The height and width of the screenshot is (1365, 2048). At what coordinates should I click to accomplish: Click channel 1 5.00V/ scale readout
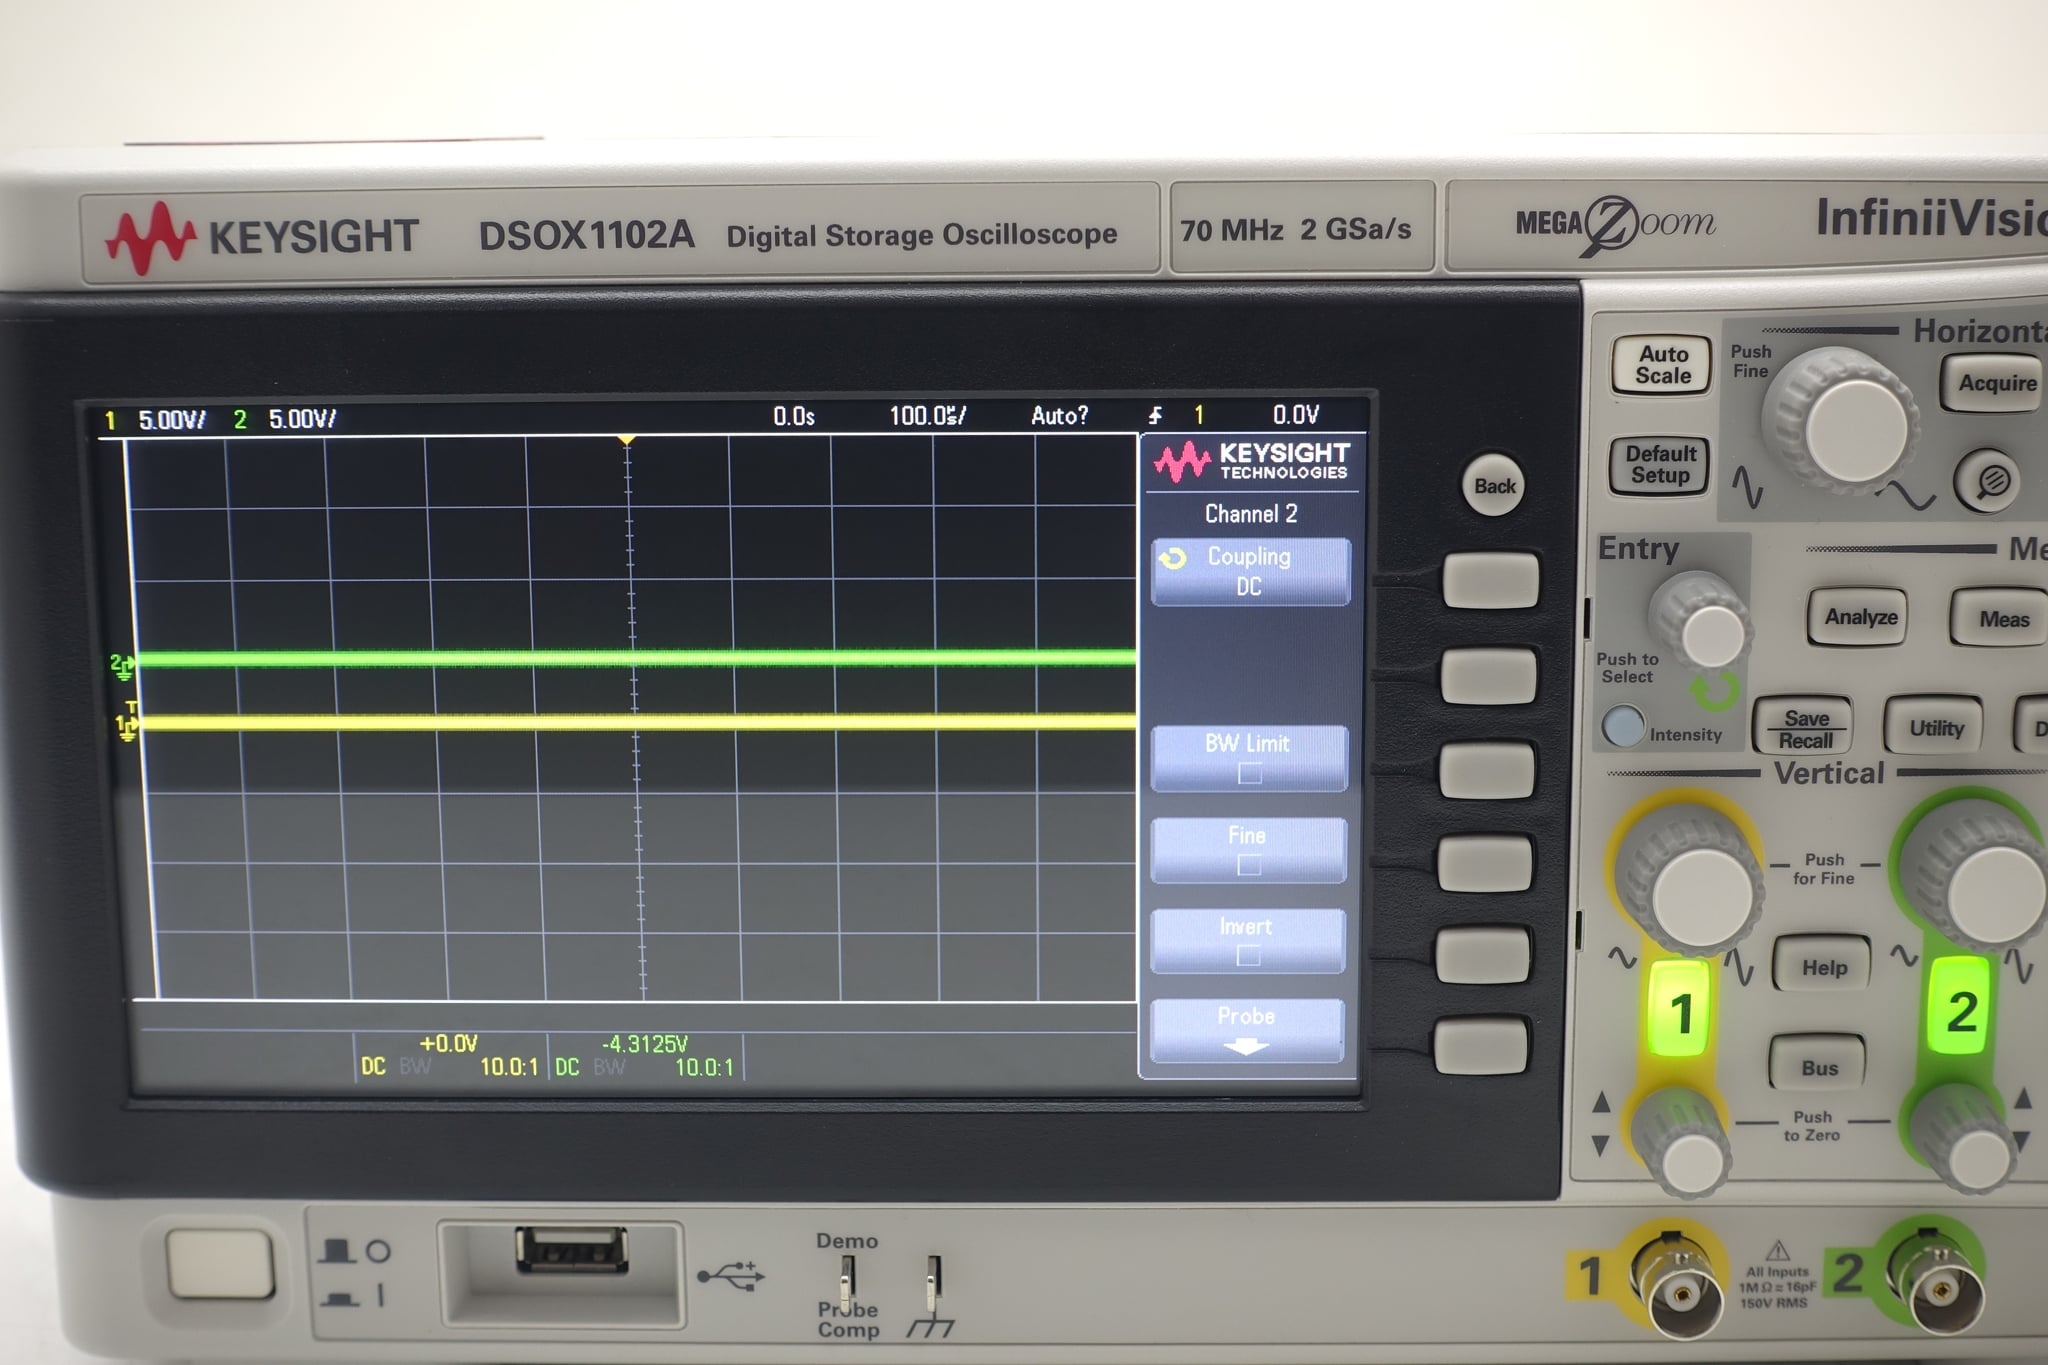171,420
